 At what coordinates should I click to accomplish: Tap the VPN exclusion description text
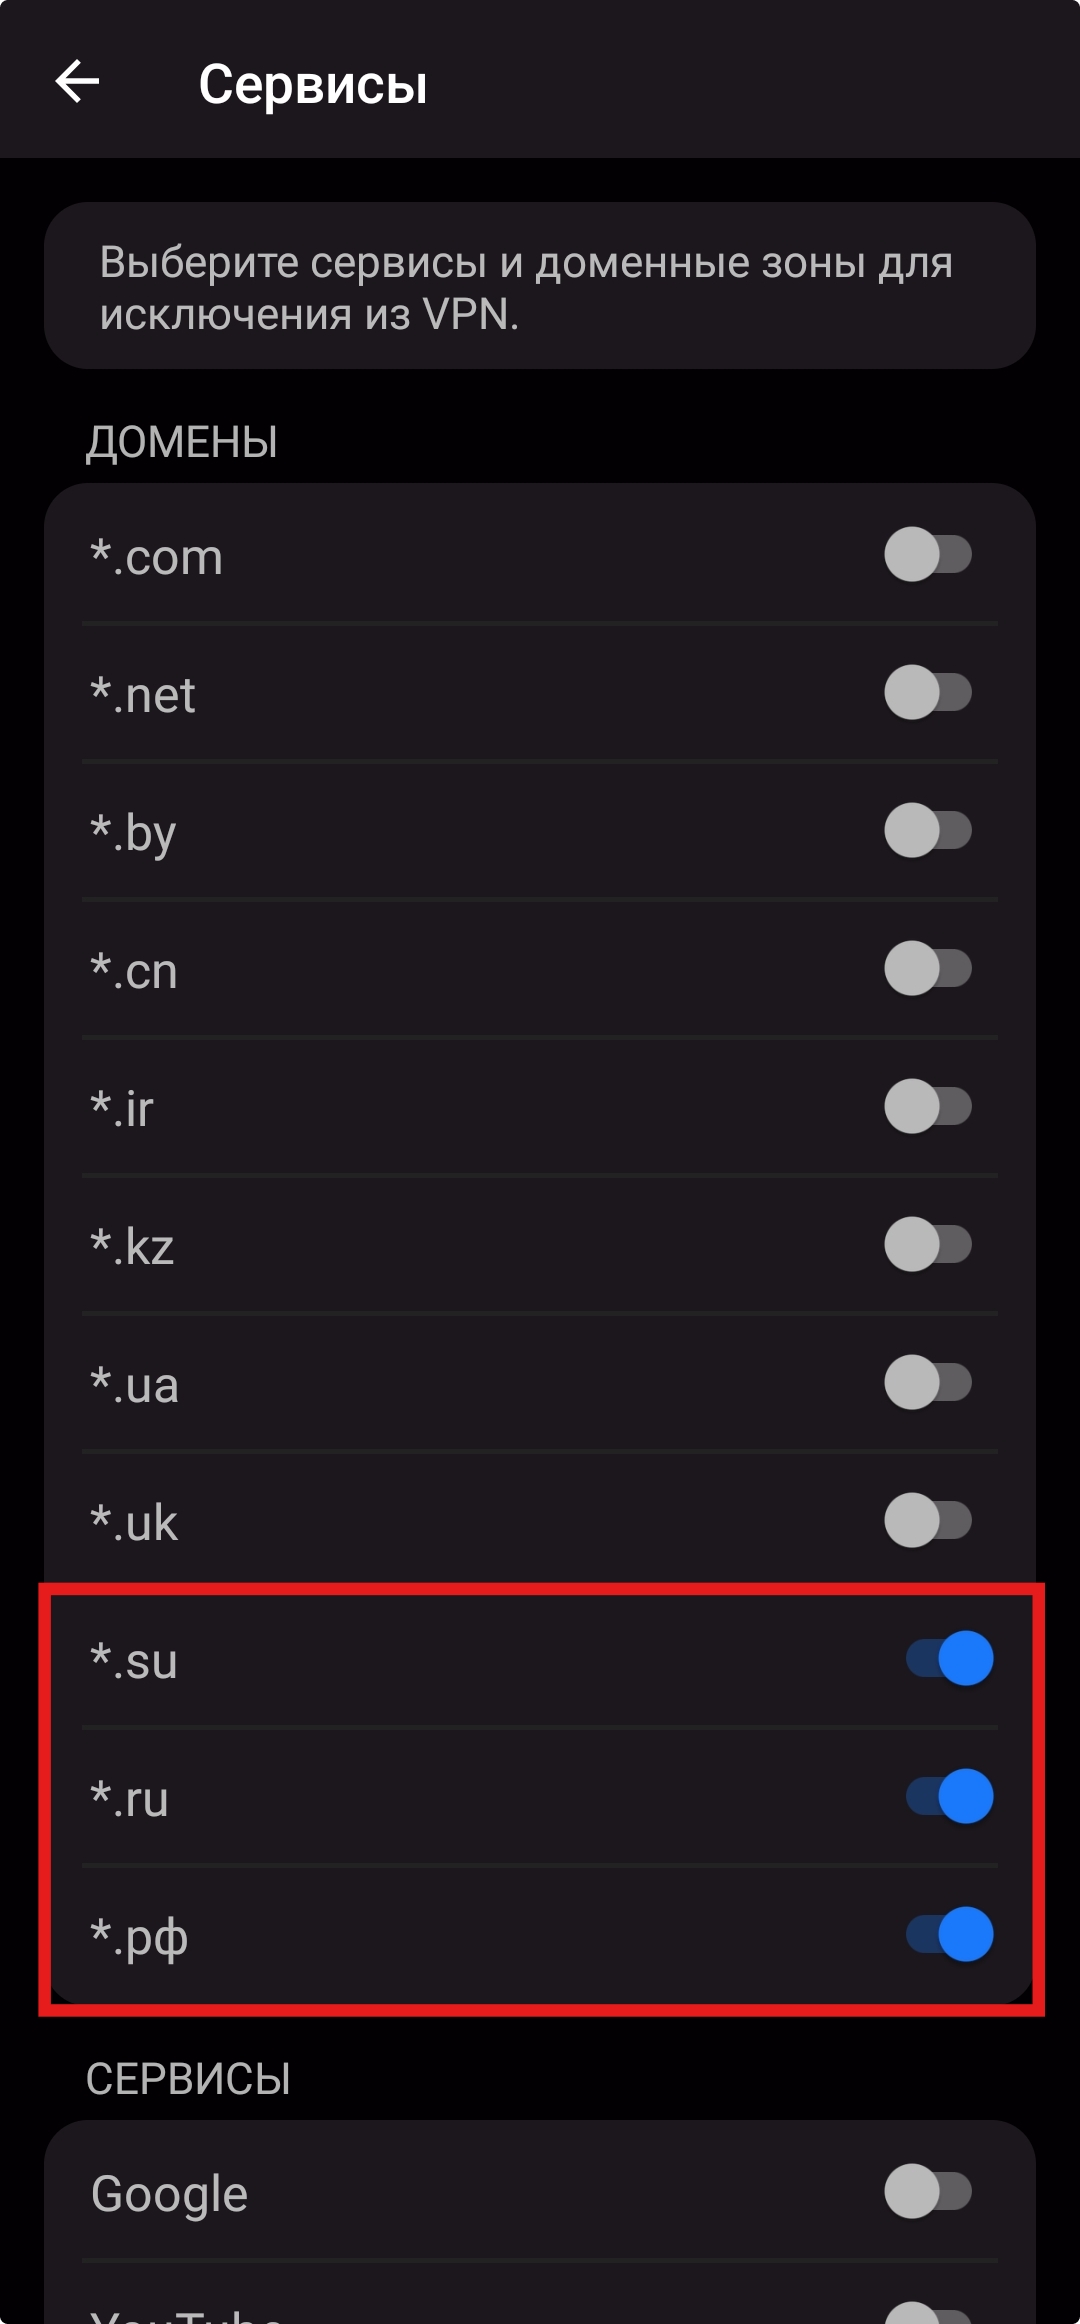tap(526, 288)
